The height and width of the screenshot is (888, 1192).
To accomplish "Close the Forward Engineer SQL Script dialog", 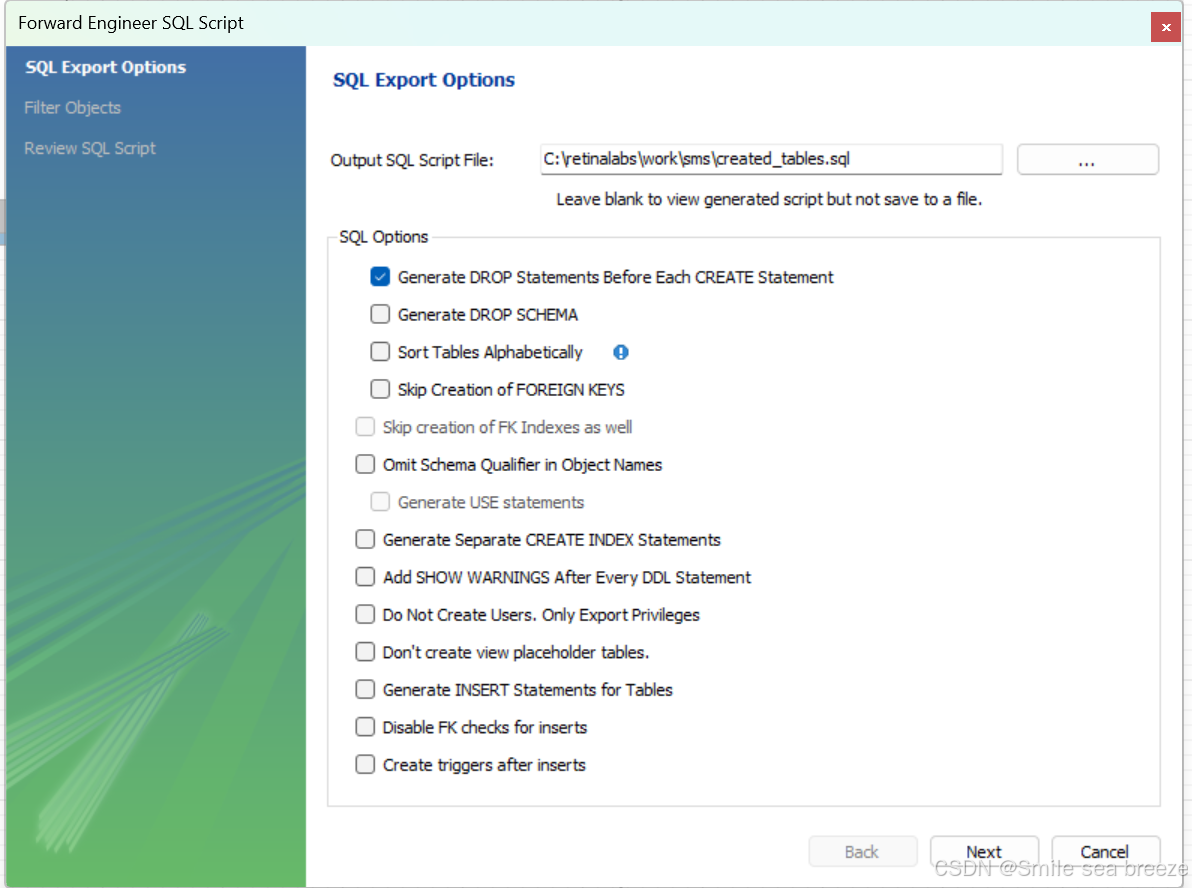I will 1165,27.
